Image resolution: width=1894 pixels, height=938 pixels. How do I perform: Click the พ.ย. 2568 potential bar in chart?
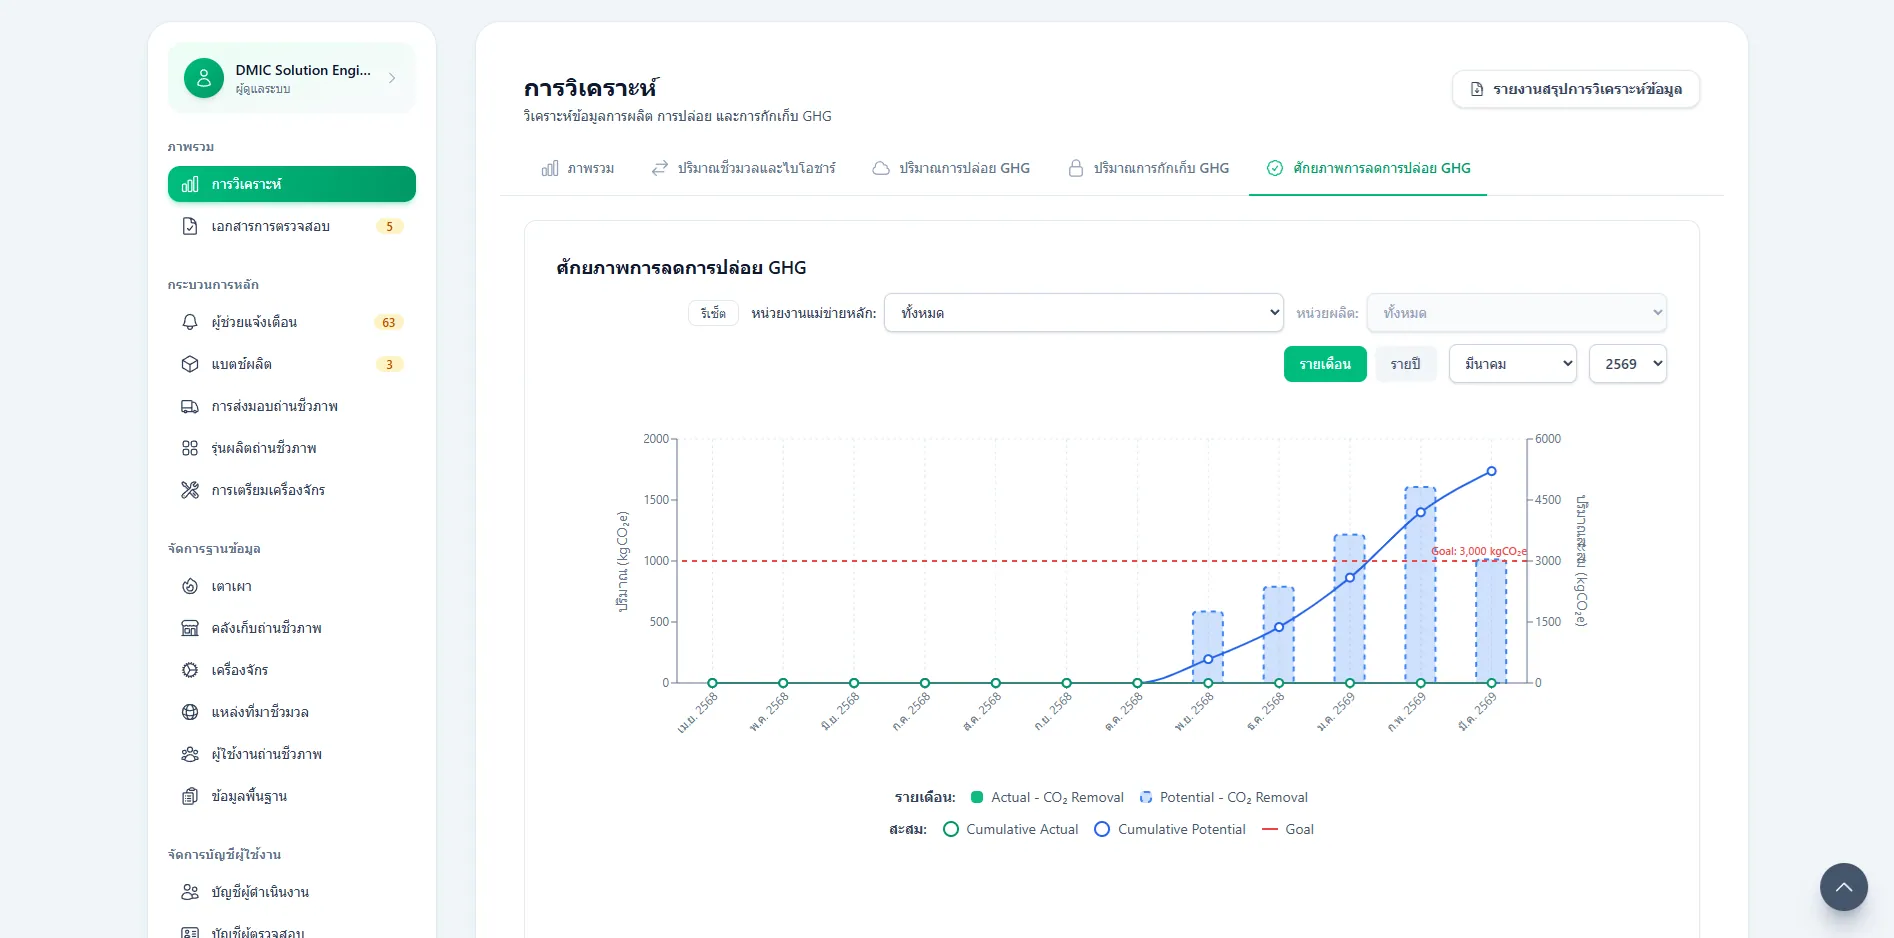coord(1208,647)
